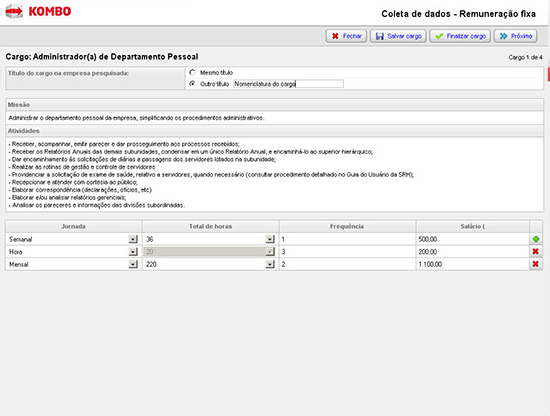Expand the 36 total de horas dropdown
This screenshot has height=416, width=550.
[270, 239]
